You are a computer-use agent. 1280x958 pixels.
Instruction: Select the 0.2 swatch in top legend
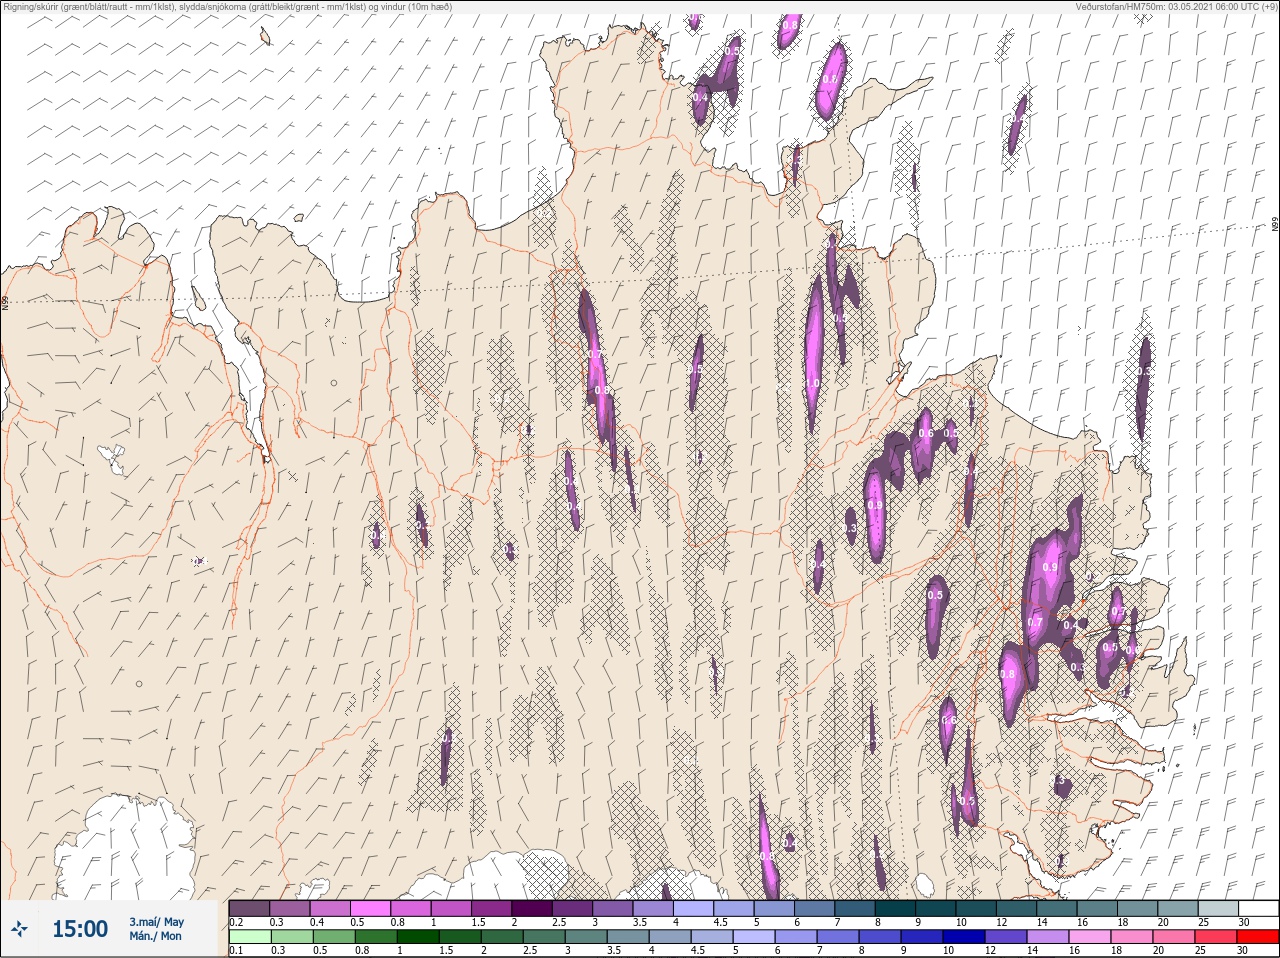tap(249, 908)
